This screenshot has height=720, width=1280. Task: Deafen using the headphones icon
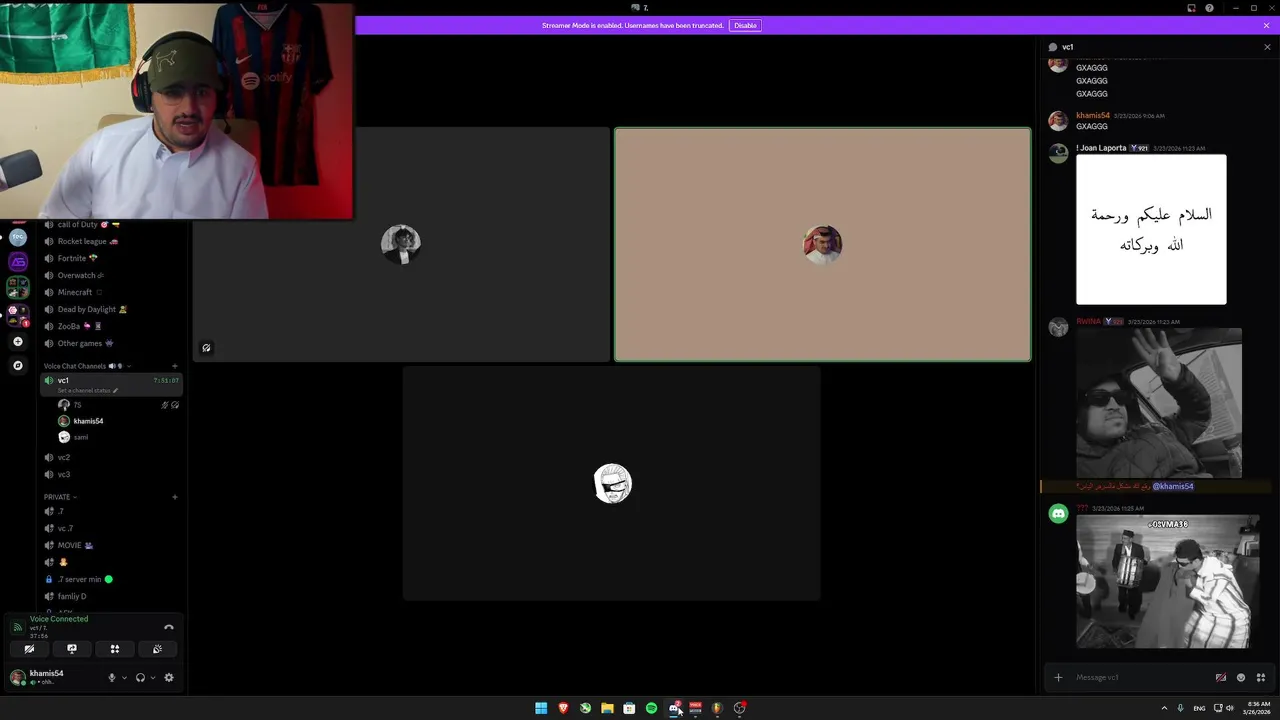pos(140,677)
